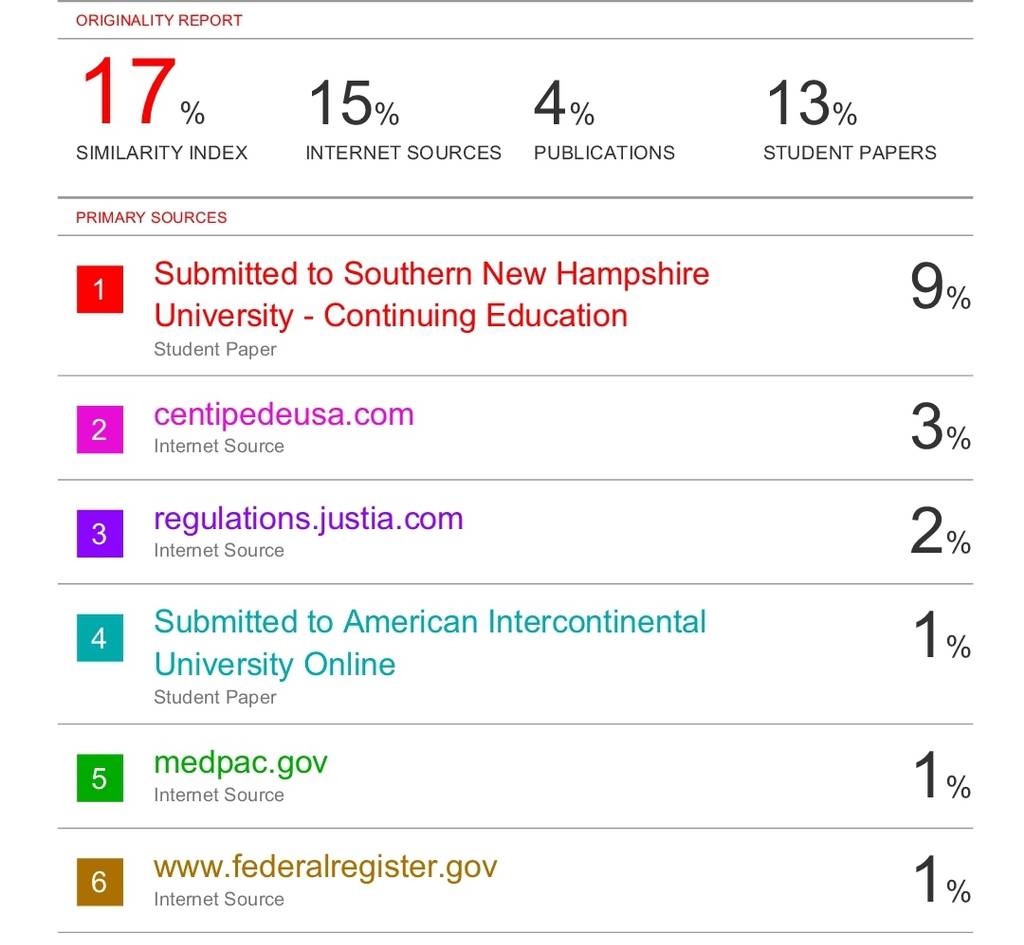Click the Primary Sources section heading
The height and width of the screenshot is (945, 1024).
point(152,217)
